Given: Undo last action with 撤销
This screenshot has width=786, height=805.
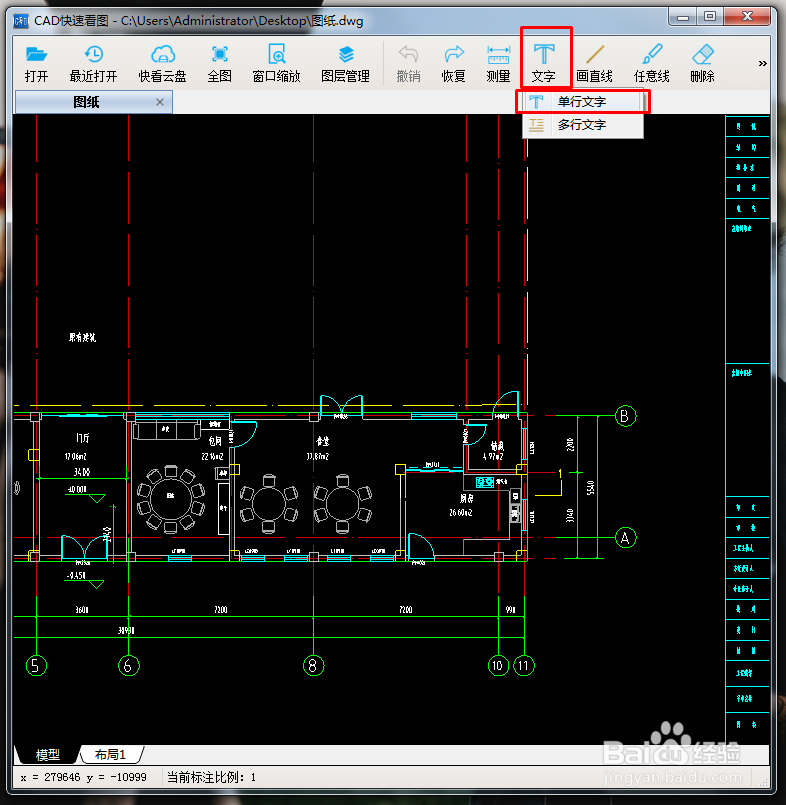Looking at the screenshot, I should (x=409, y=64).
